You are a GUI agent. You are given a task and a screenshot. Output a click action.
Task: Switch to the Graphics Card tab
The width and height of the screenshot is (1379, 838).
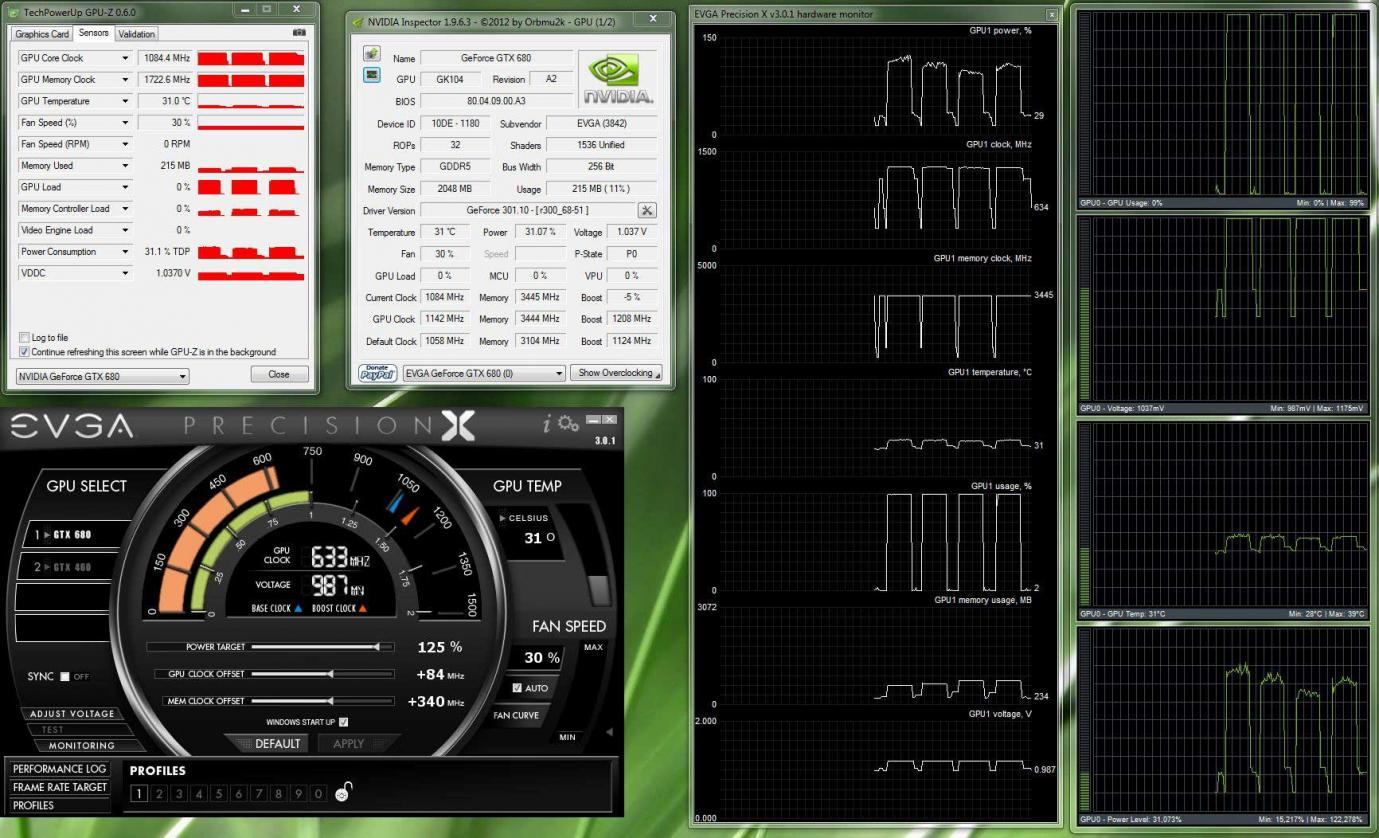tap(42, 34)
